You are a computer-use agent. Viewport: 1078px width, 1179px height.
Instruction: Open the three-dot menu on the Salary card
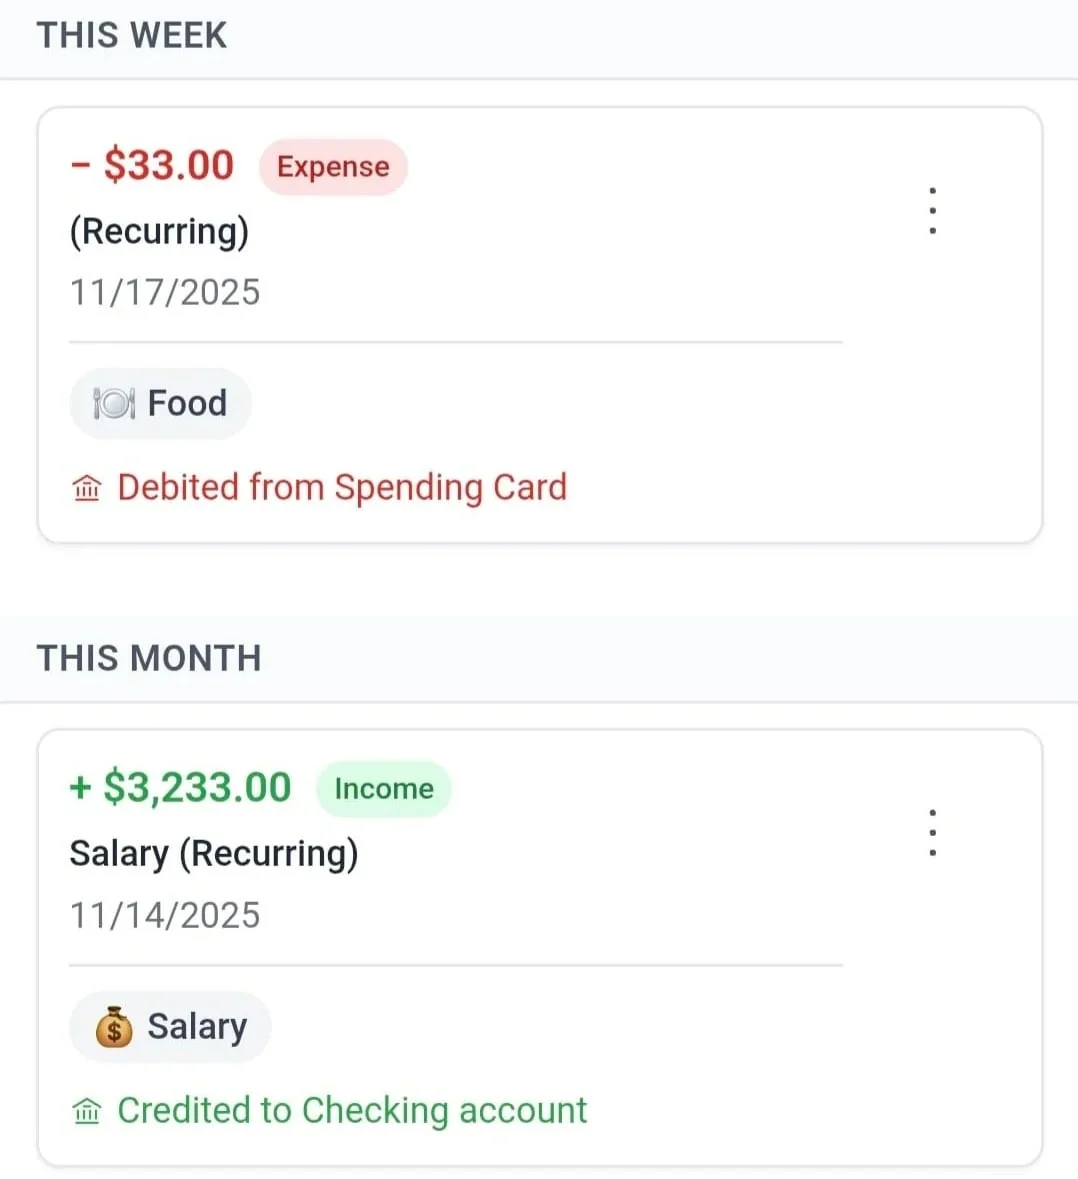pyautogui.click(x=932, y=831)
